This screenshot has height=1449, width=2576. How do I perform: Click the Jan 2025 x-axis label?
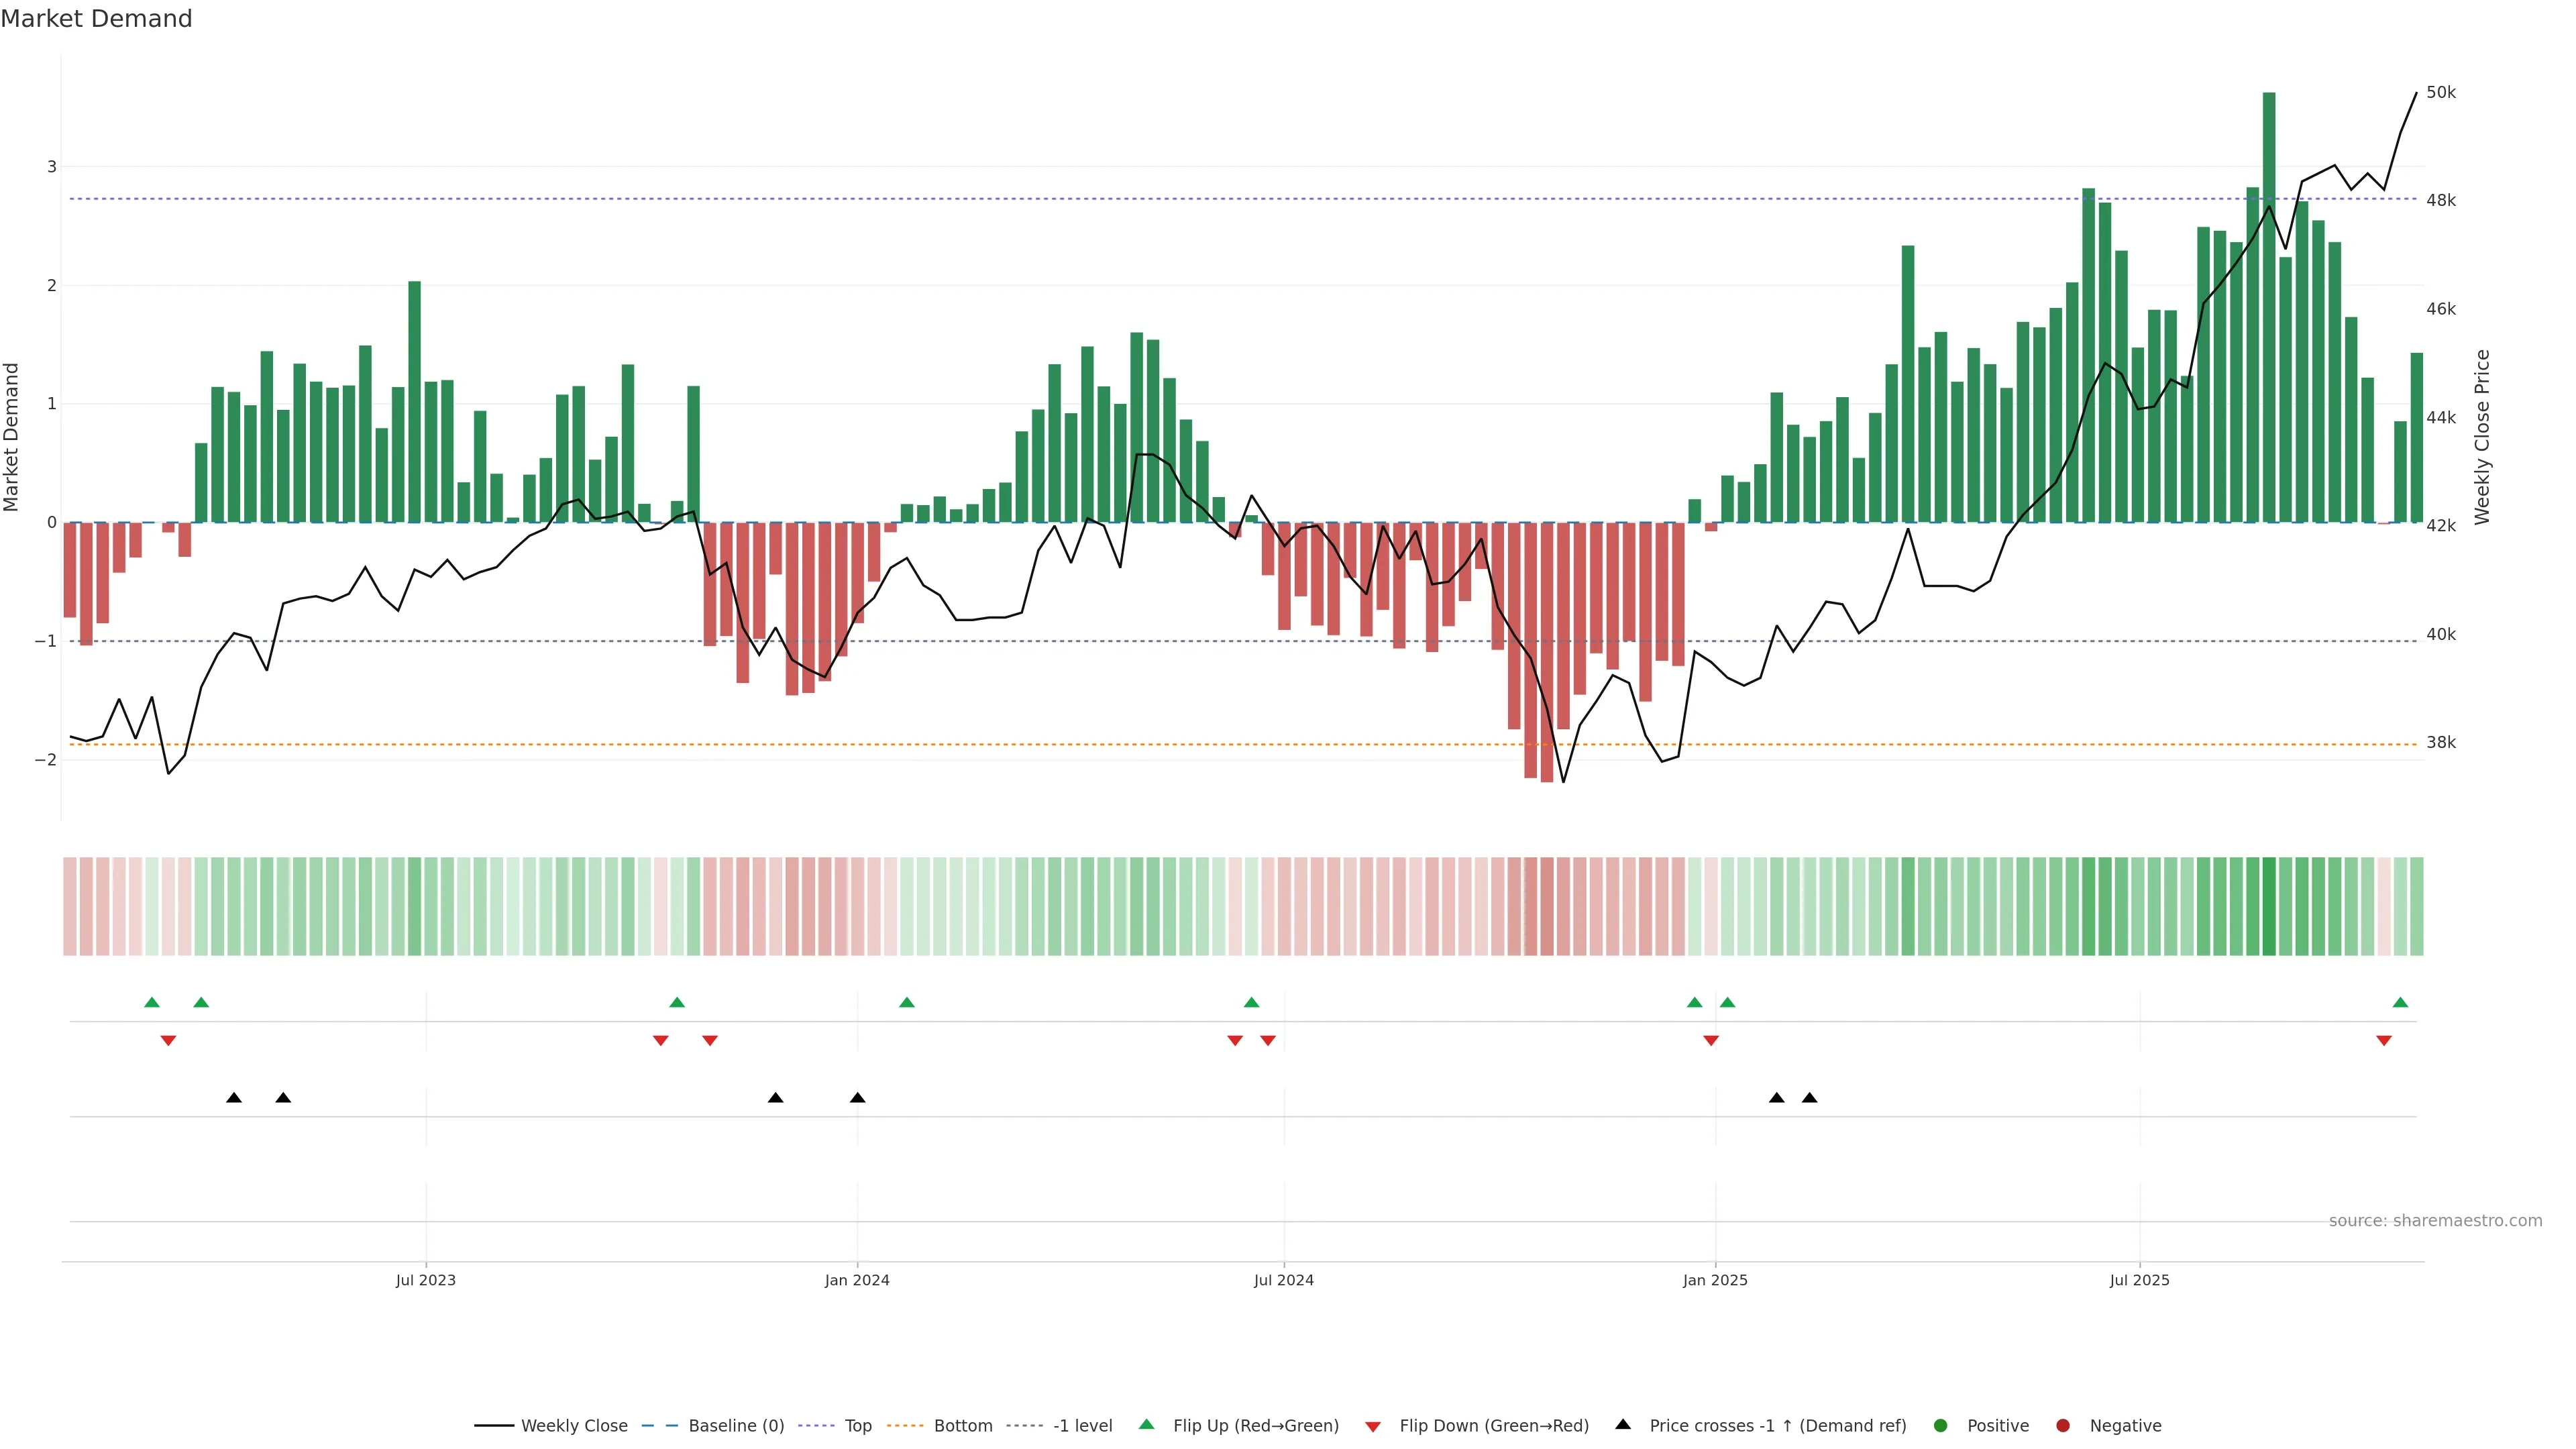point(1715,1280)
